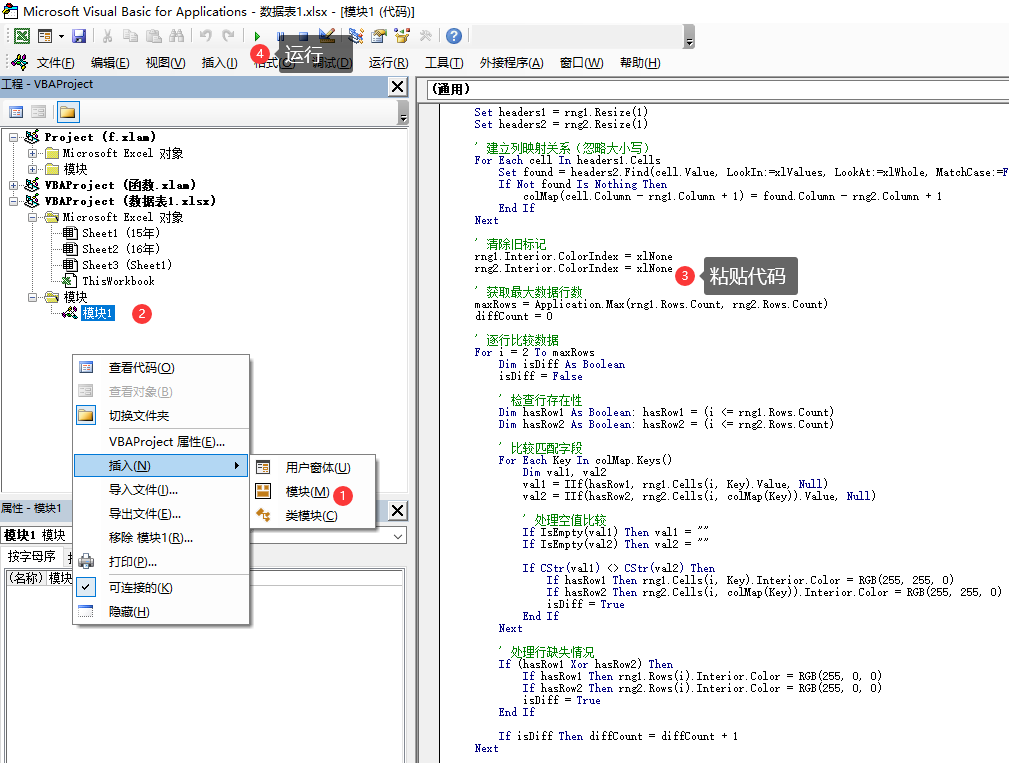Expand the 模块 folder under f.xlam
This screenshot has width=1009, height=763.
click(x=32, y=169)
